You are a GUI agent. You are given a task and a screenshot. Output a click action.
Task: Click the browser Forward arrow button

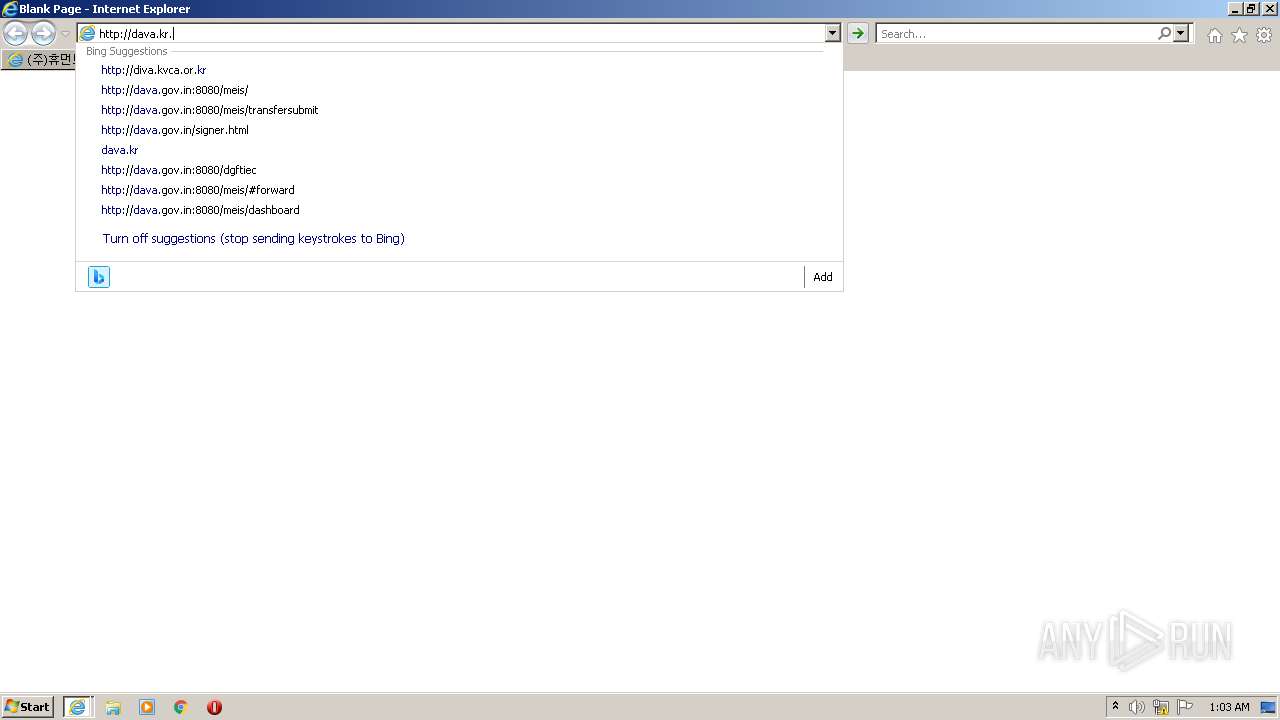coord(43,34)
